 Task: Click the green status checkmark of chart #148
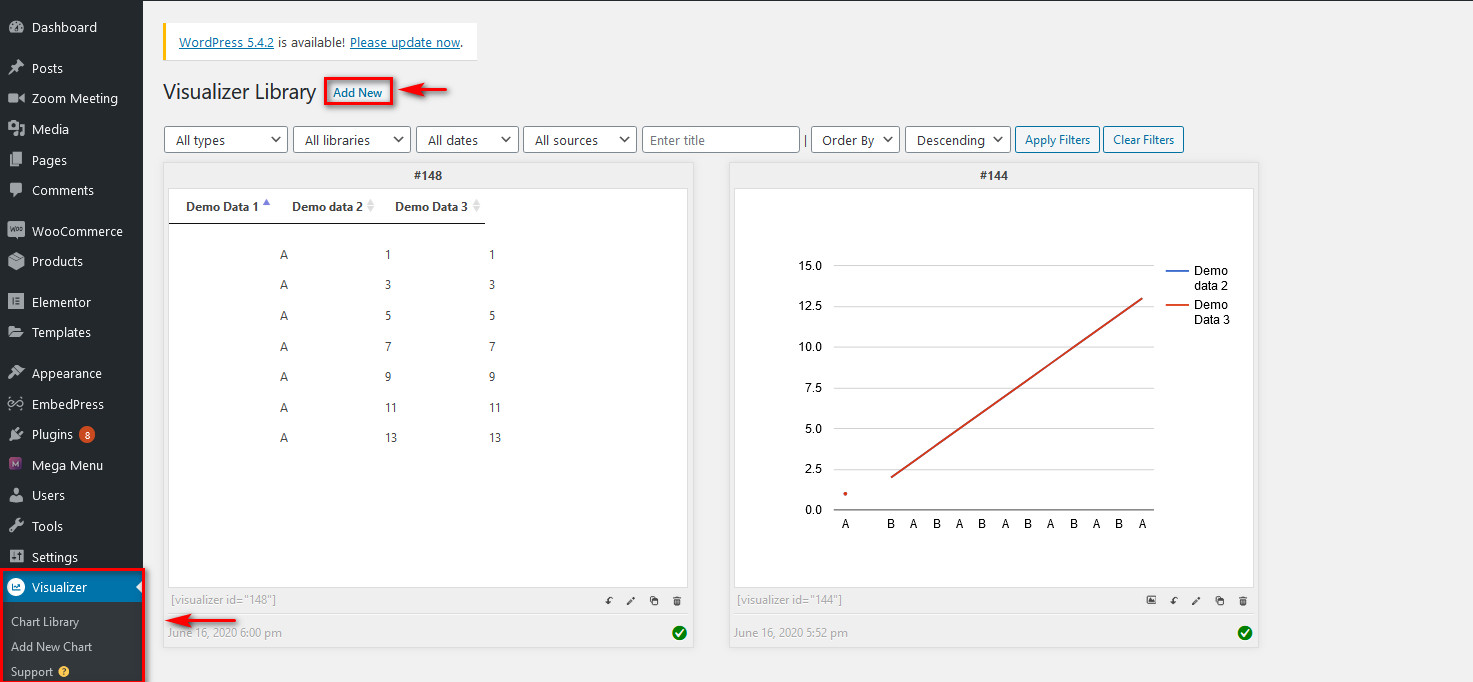(x=680, y=633)
